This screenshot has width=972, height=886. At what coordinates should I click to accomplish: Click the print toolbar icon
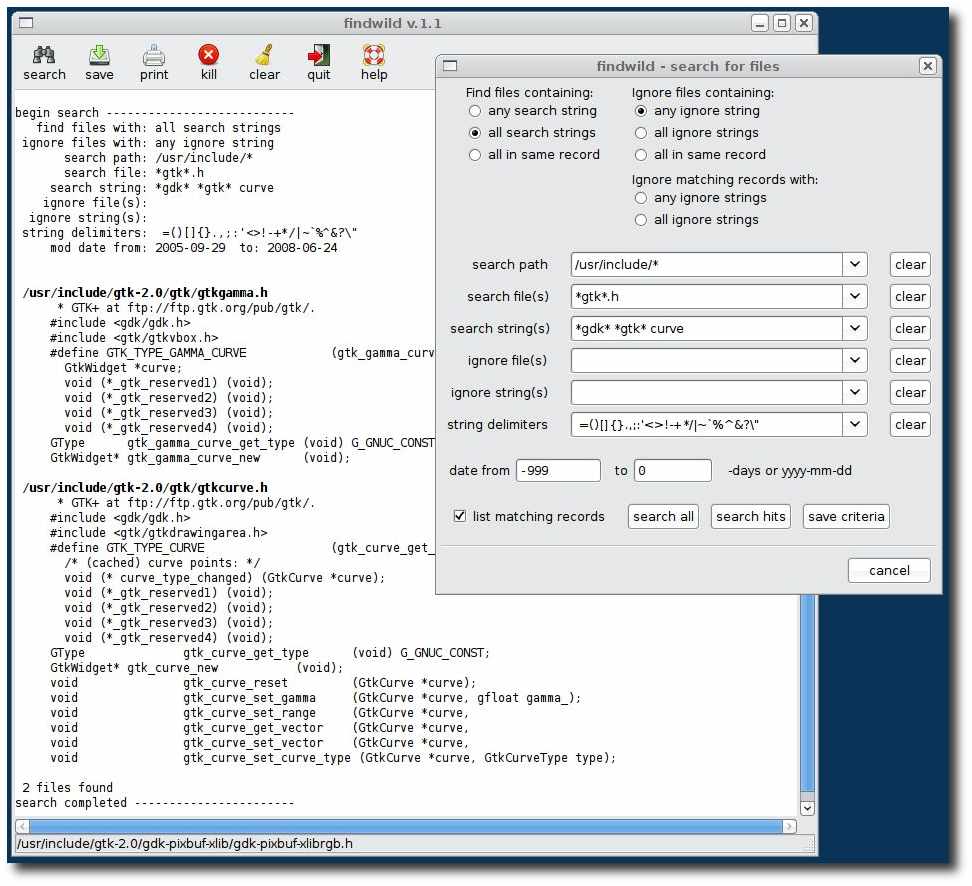[154, 55]
